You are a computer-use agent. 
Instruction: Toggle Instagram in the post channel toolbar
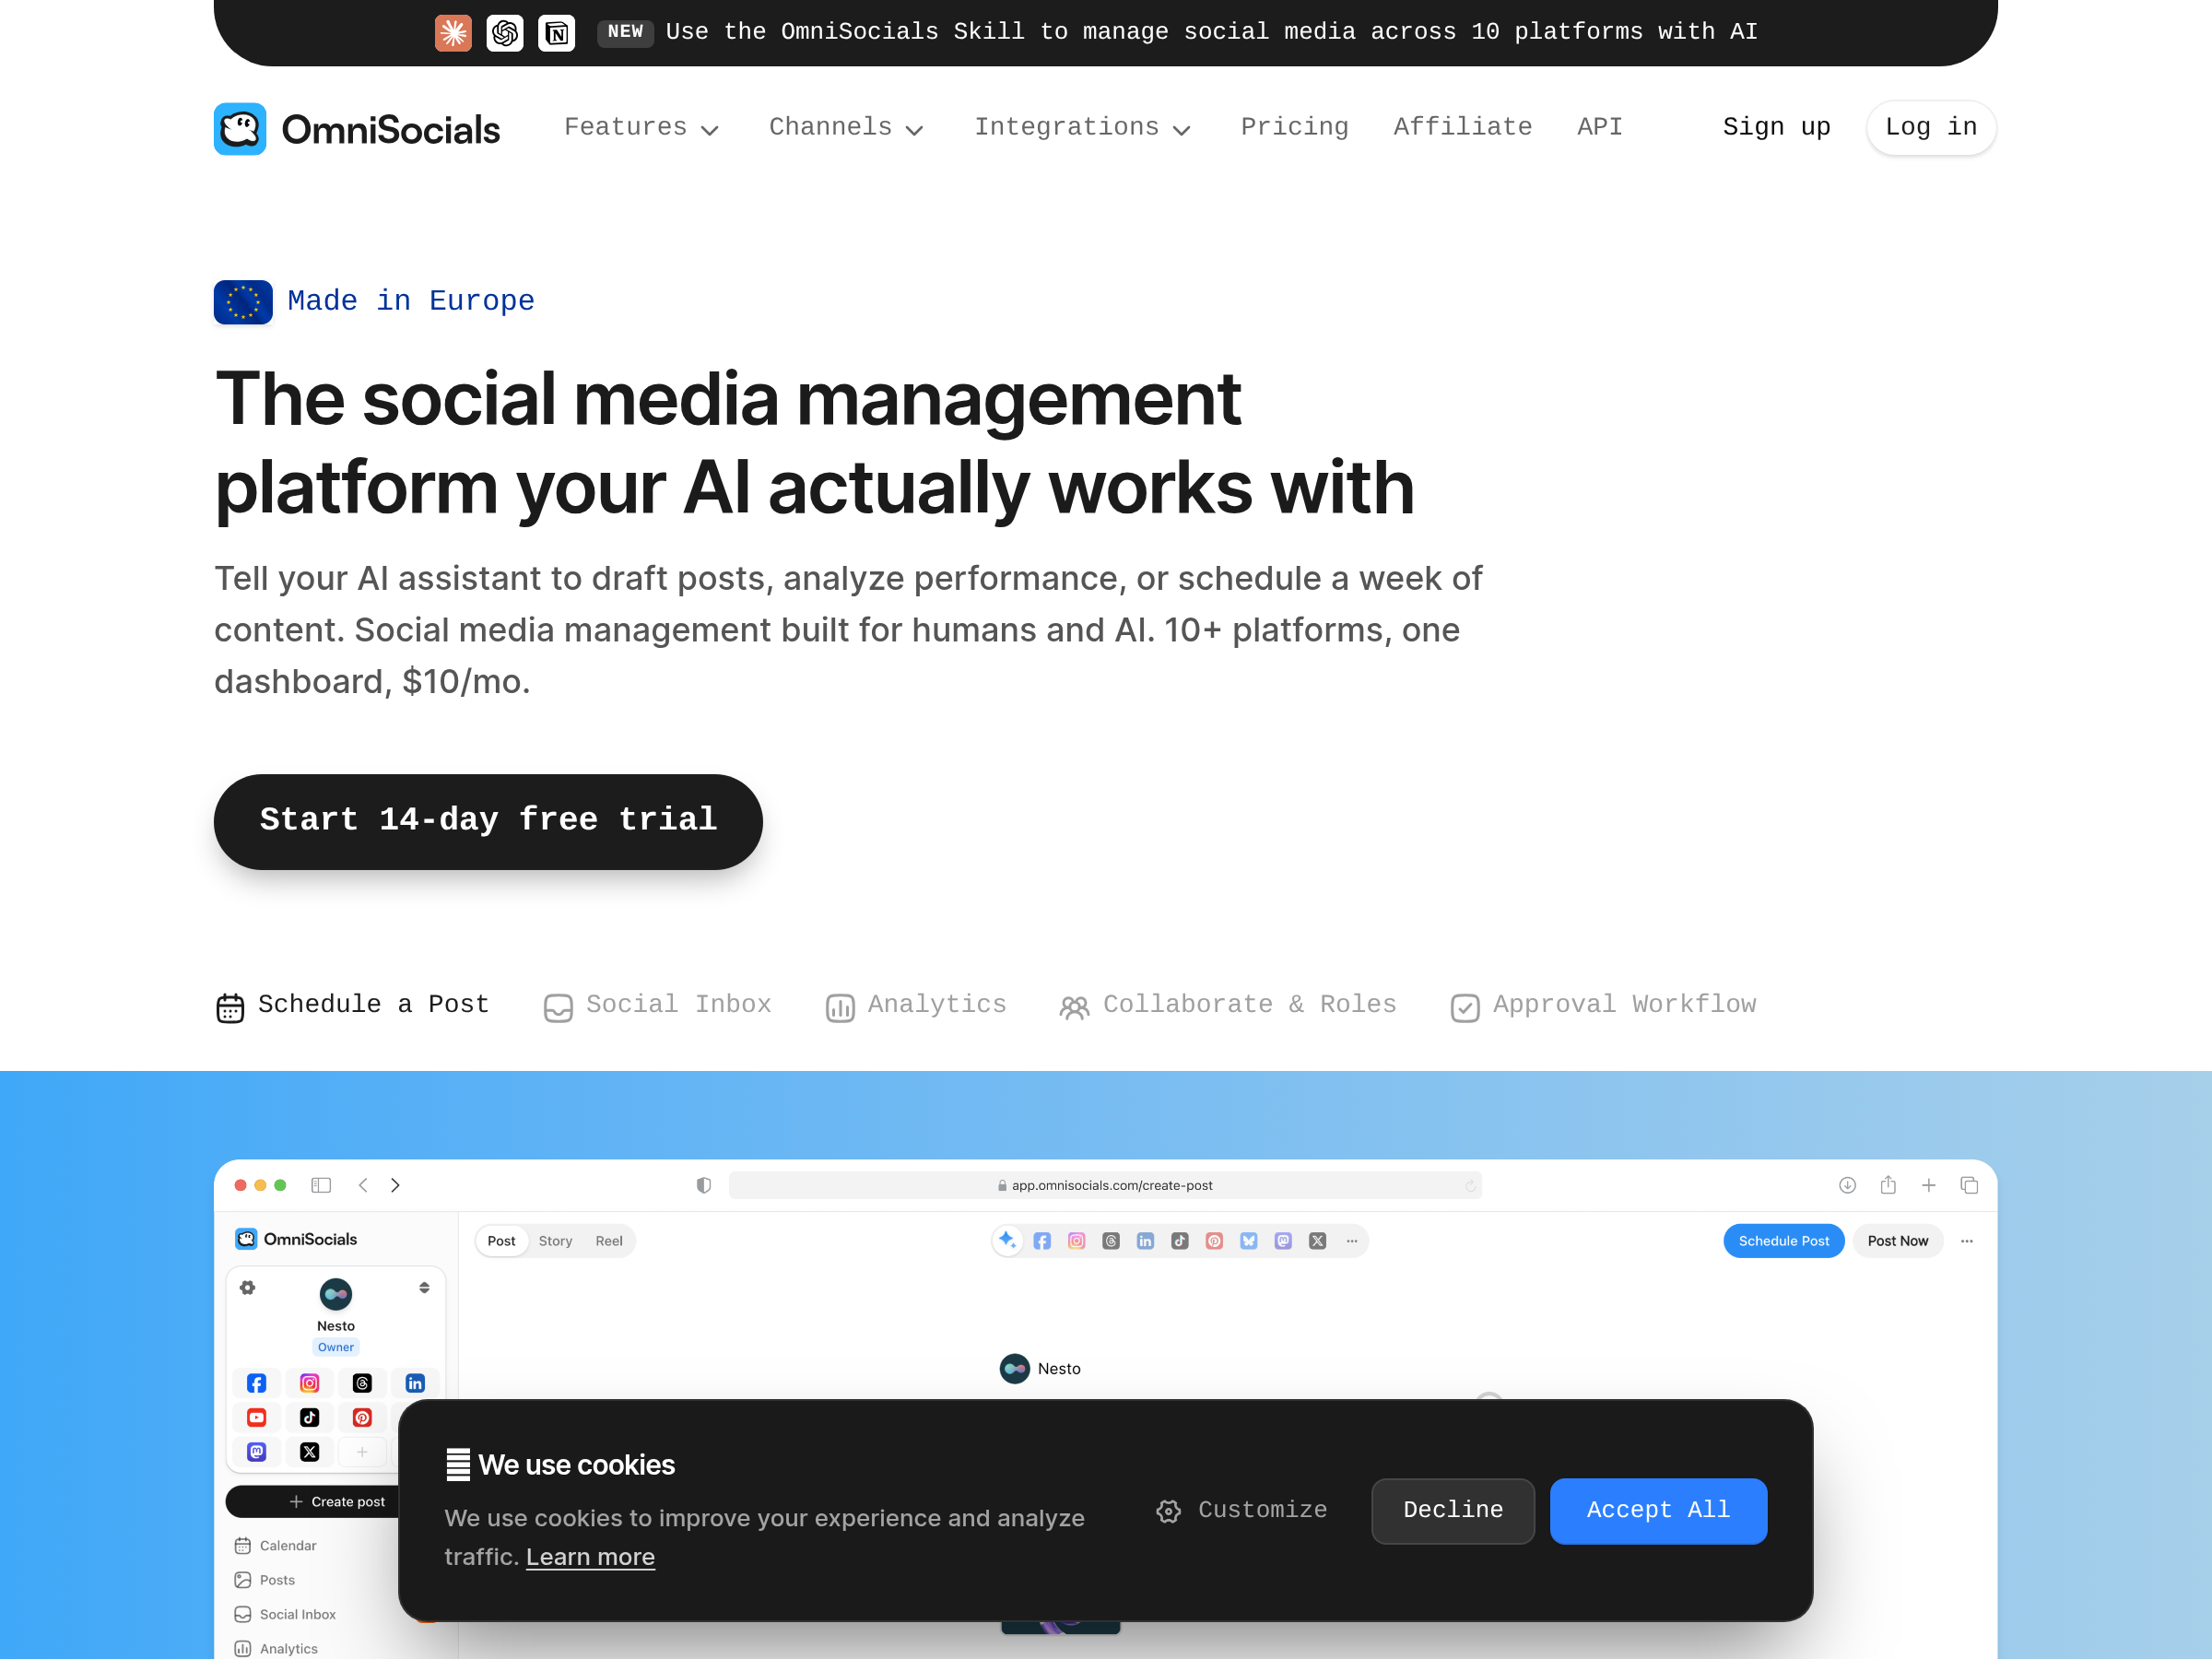[x=1077, y=1241]
